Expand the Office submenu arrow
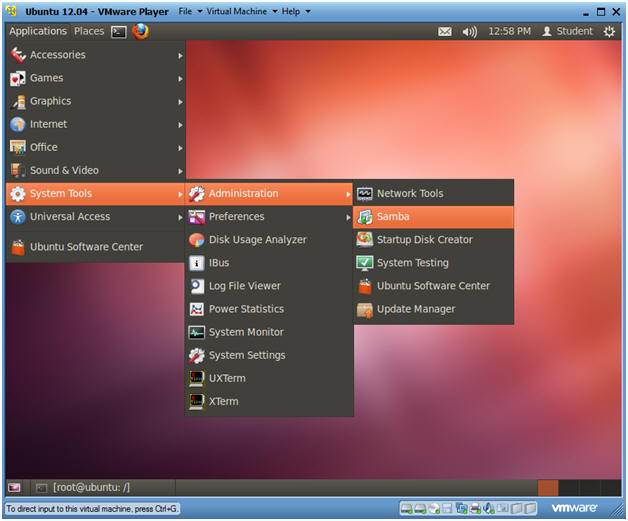The height and width of the screenshot is (521, 628). pos(180,148)
